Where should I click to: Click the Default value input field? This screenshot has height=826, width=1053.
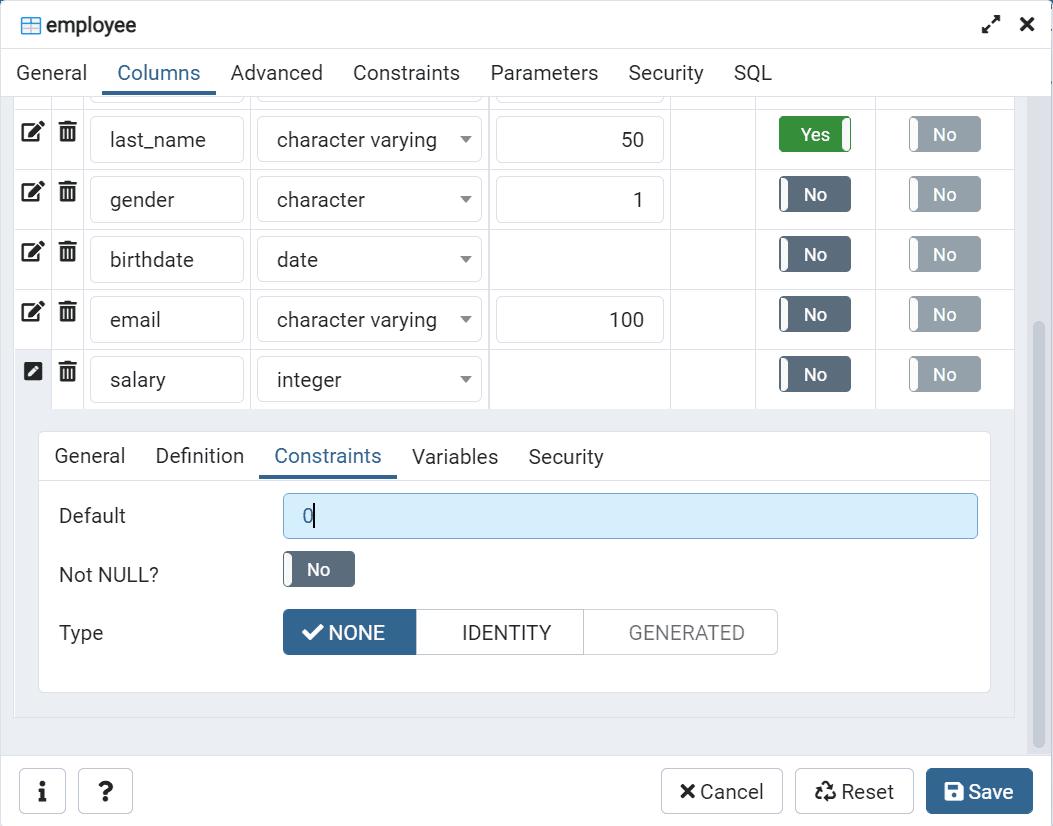coord(630,516)
